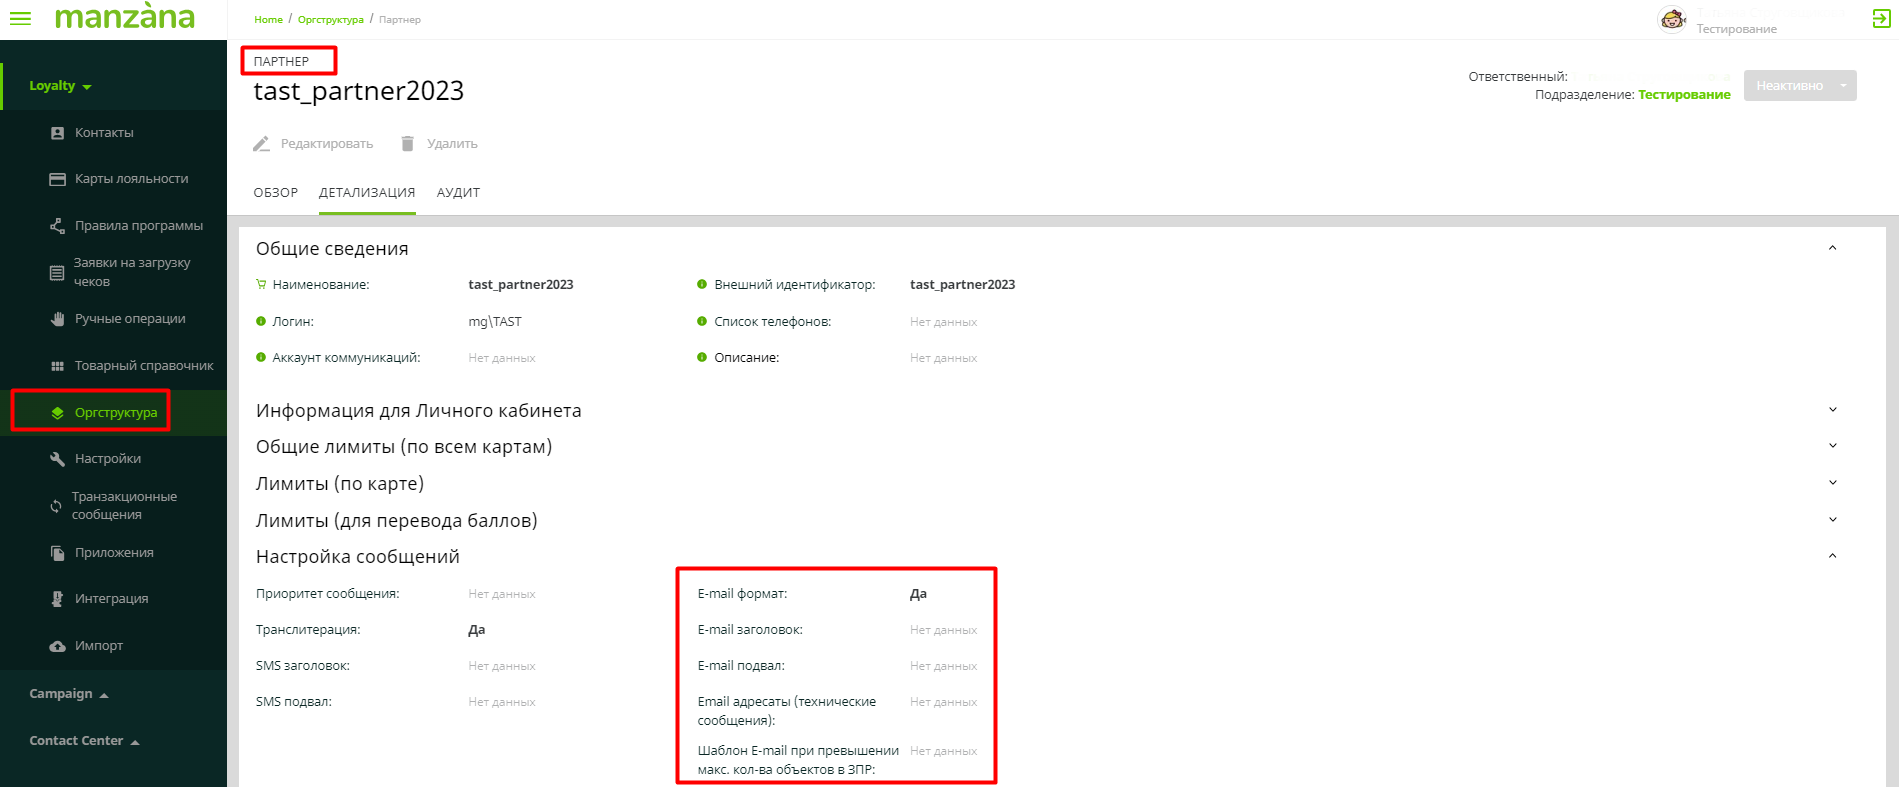1899x787 pixels.
Task: Click the logout icon at top right
Action: (1881, 18)
